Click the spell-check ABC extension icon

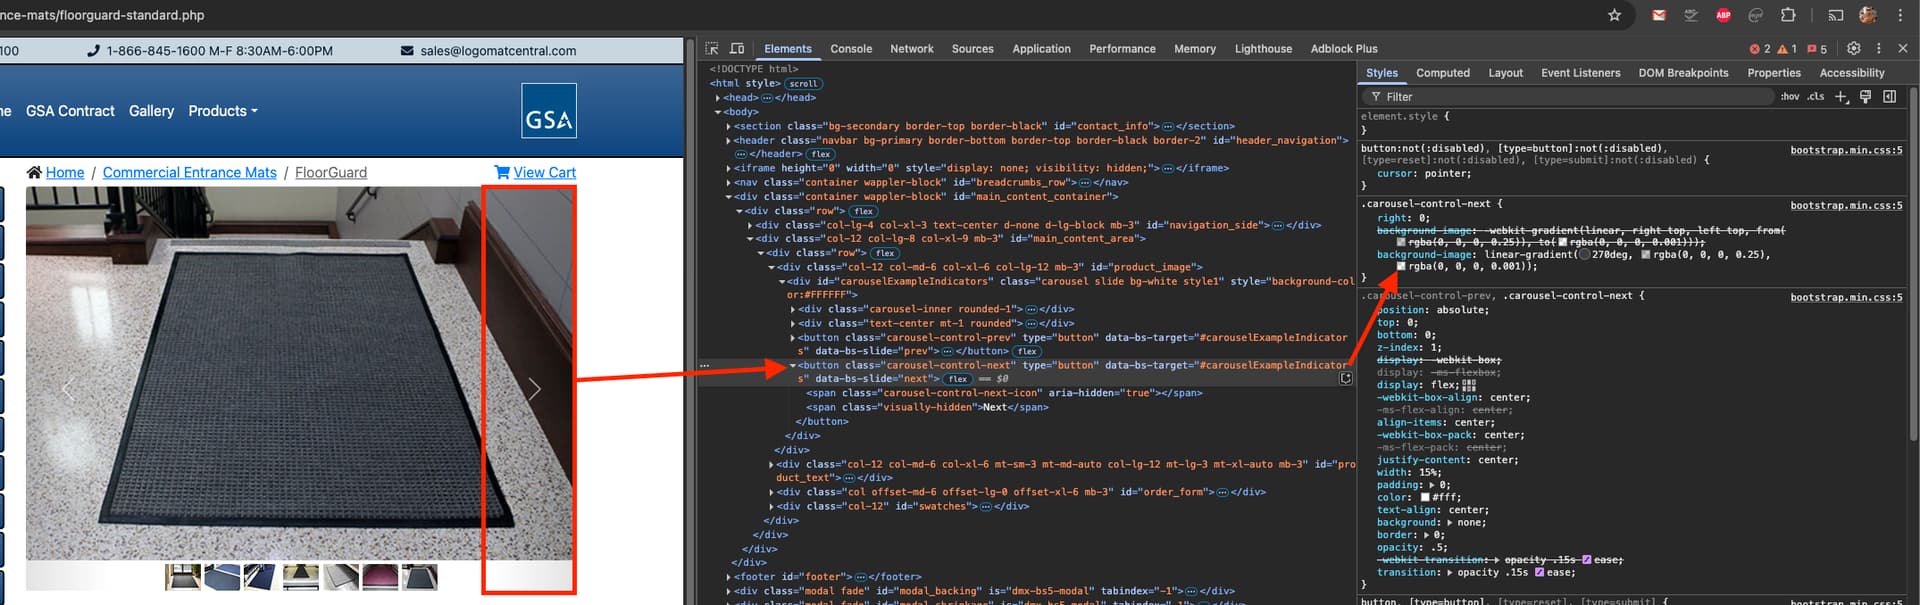(1691, 15)
